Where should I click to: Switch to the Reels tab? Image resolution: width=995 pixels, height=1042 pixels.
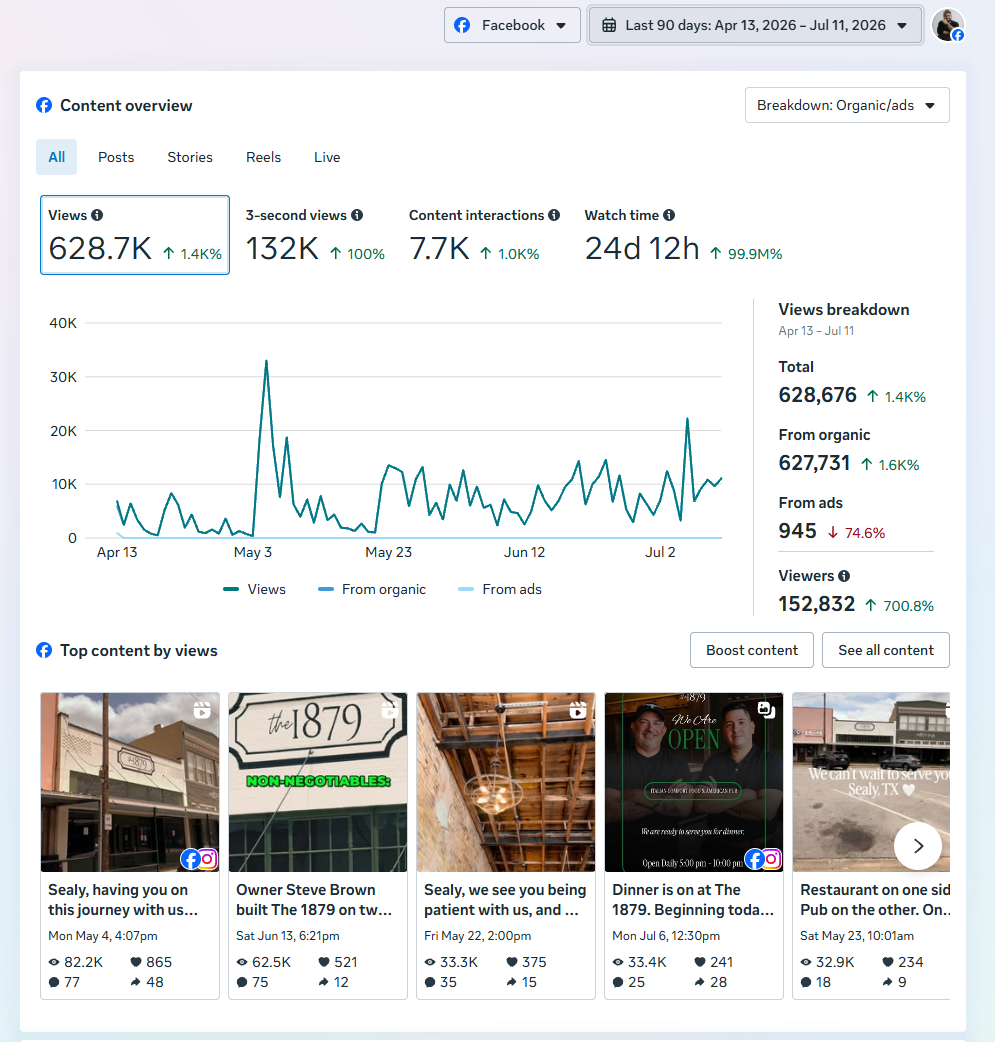(x=263, y=157)
